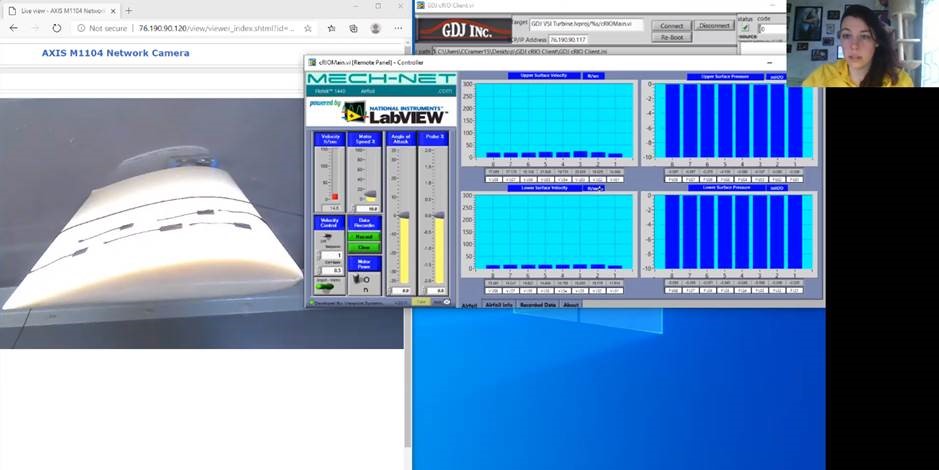
Task: Open the Upper Surface Velocity units dropdown
Action: [x=592, y=76]
